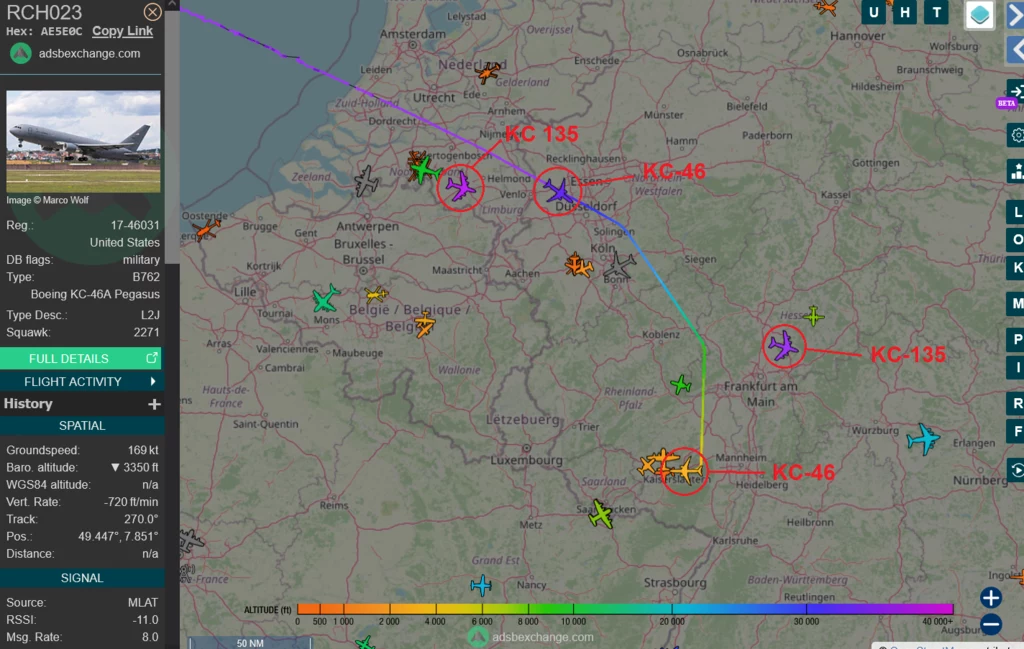Open map settings gear

[x=1016, y=135]
